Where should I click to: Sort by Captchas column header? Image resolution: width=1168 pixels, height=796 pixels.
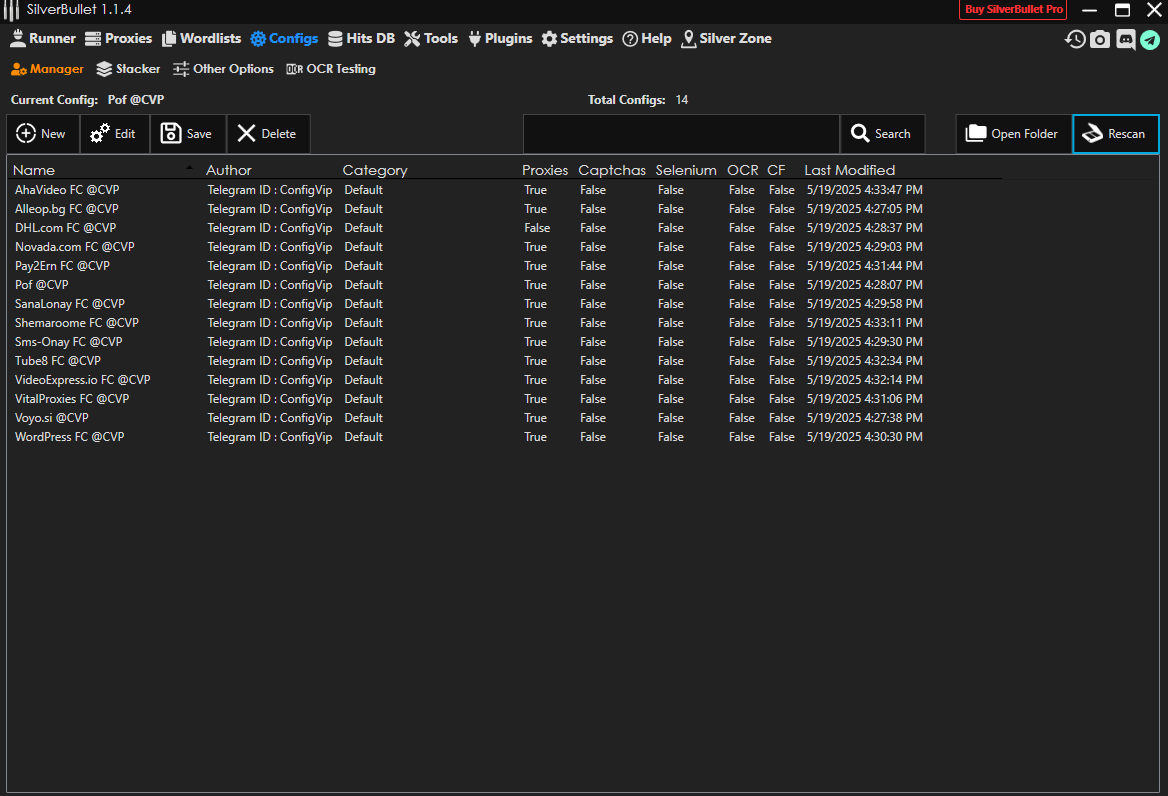612,171
